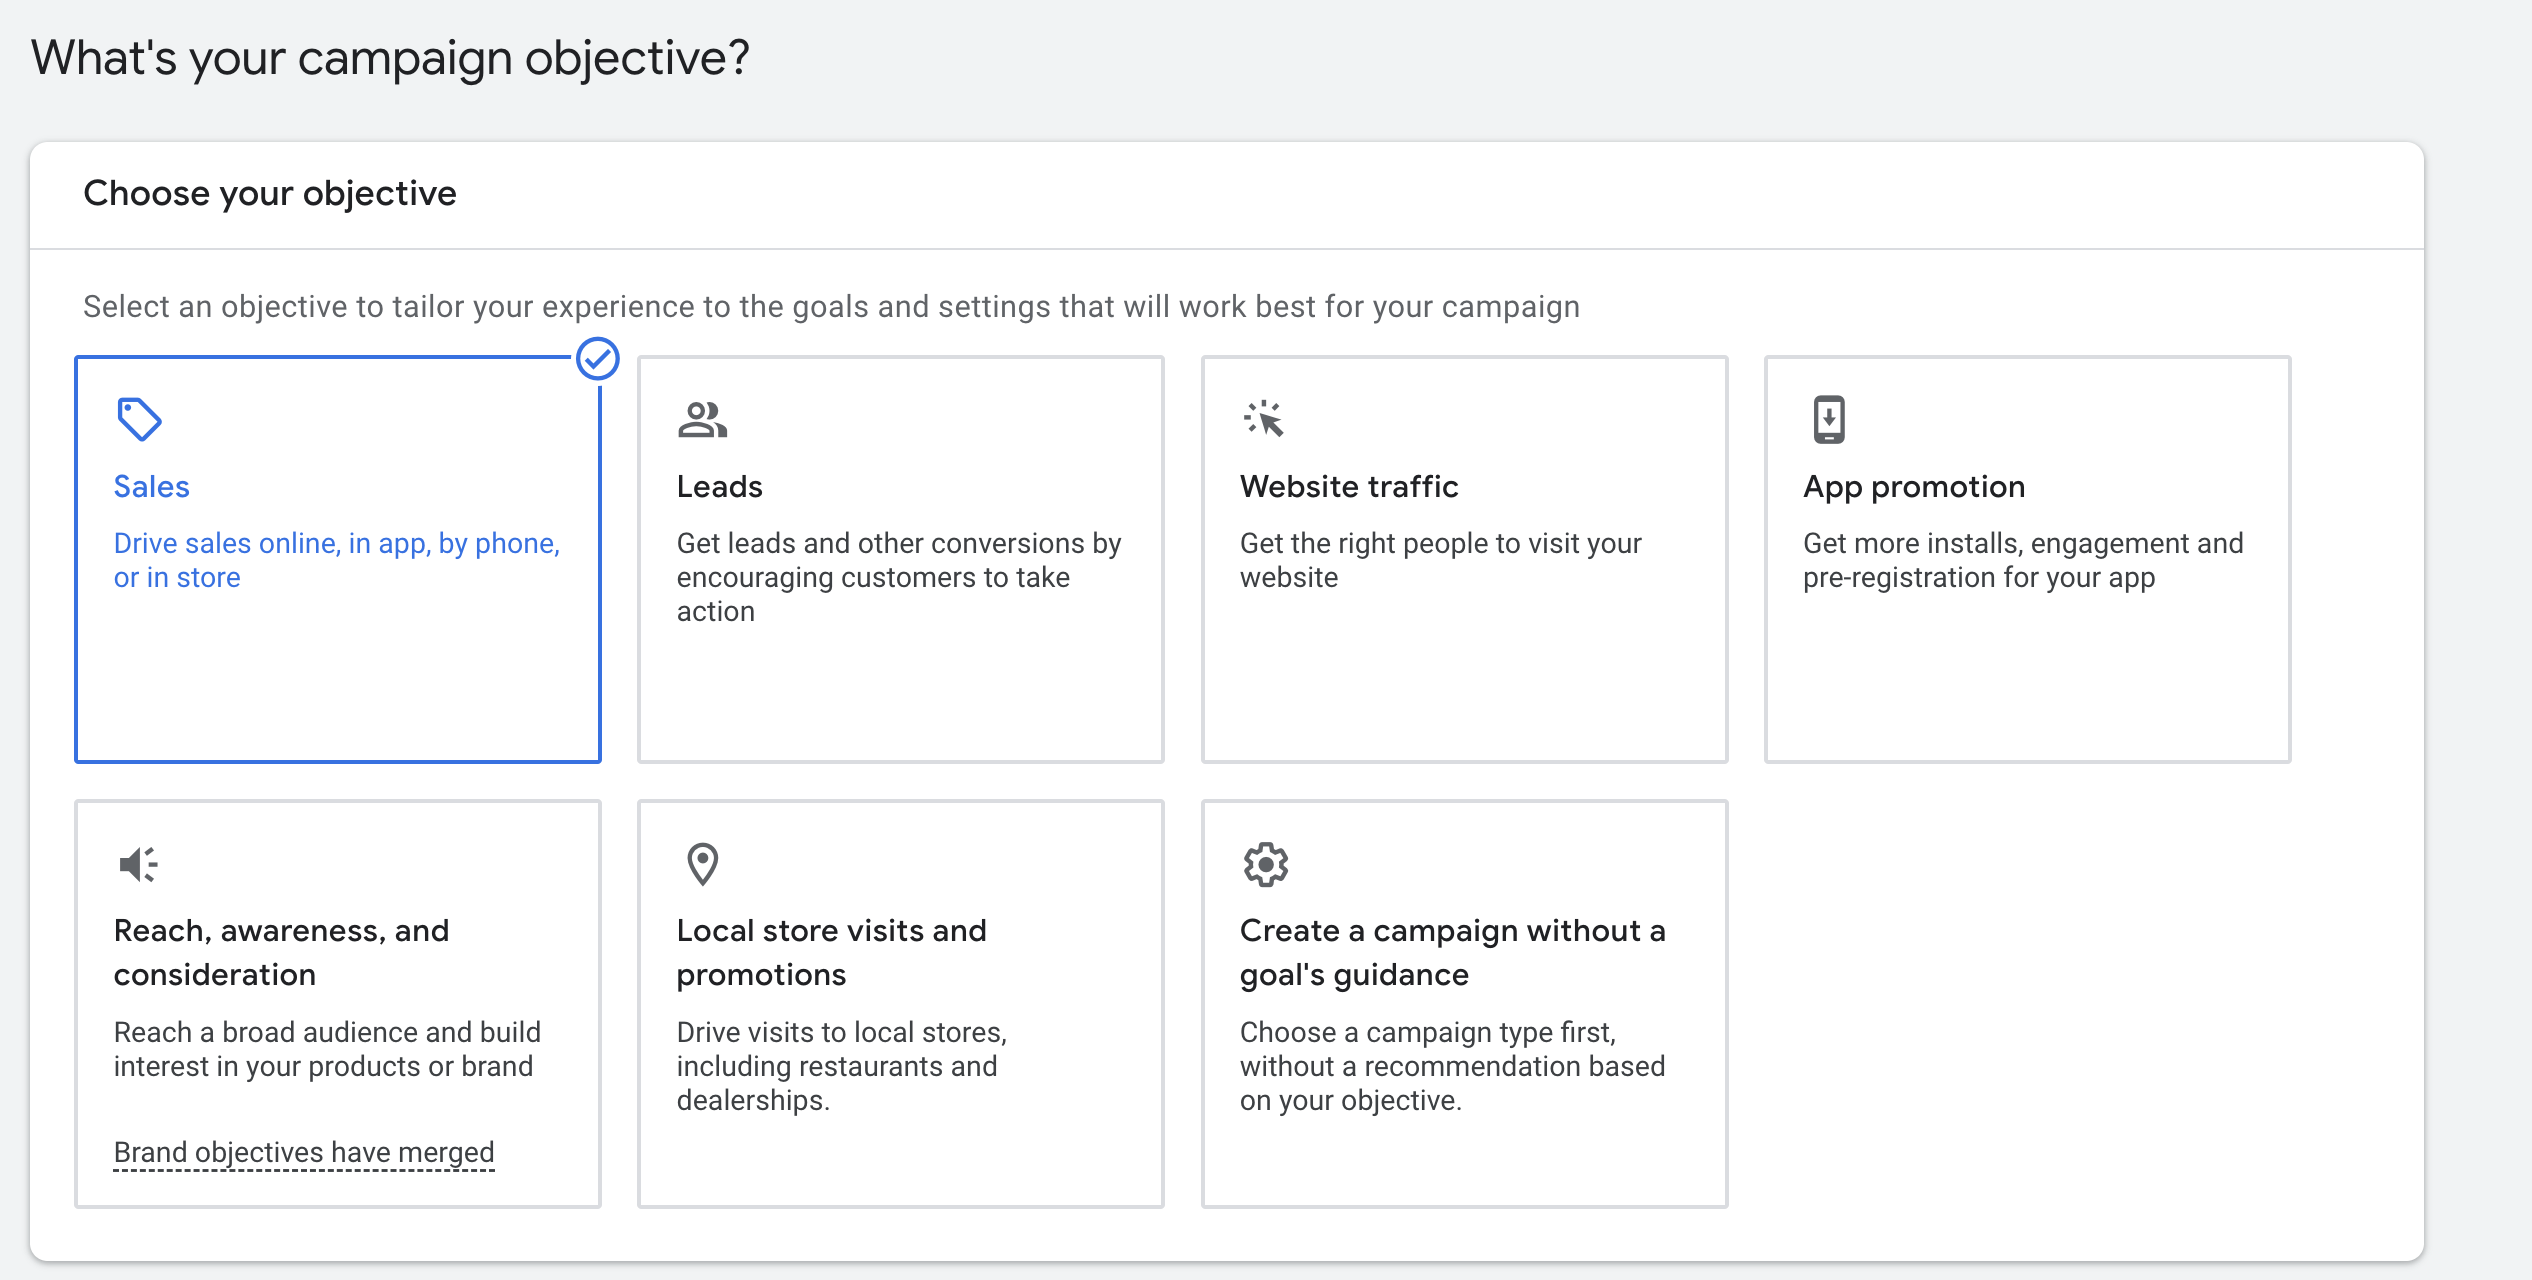
Task: Click the App promotion phone download icon
Action: (x=1828, y=419)
